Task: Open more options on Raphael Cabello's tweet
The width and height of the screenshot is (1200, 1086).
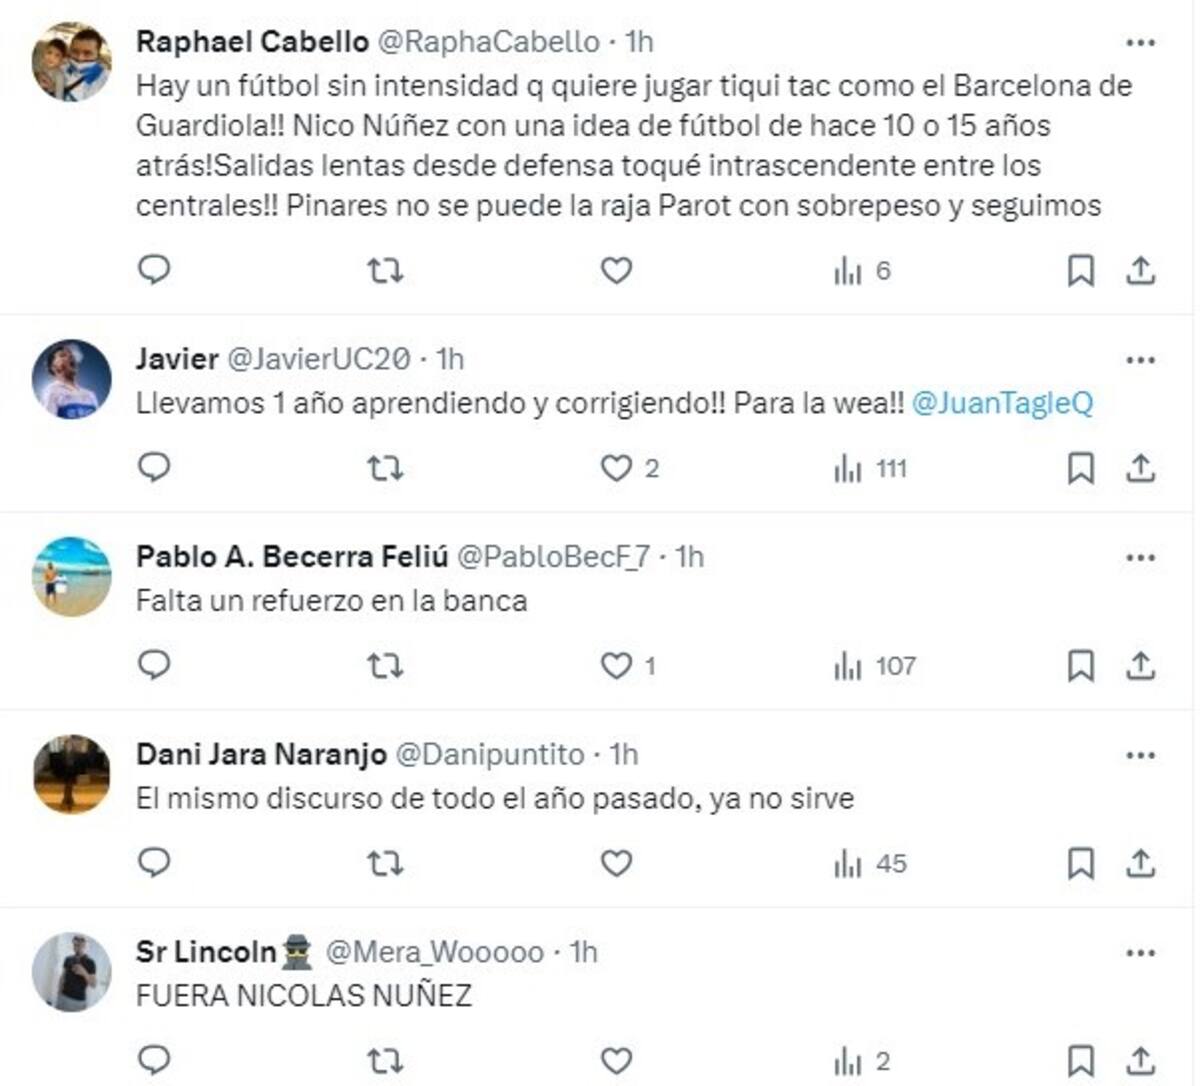Action: pyautogui.click(x=1139, y=40)
